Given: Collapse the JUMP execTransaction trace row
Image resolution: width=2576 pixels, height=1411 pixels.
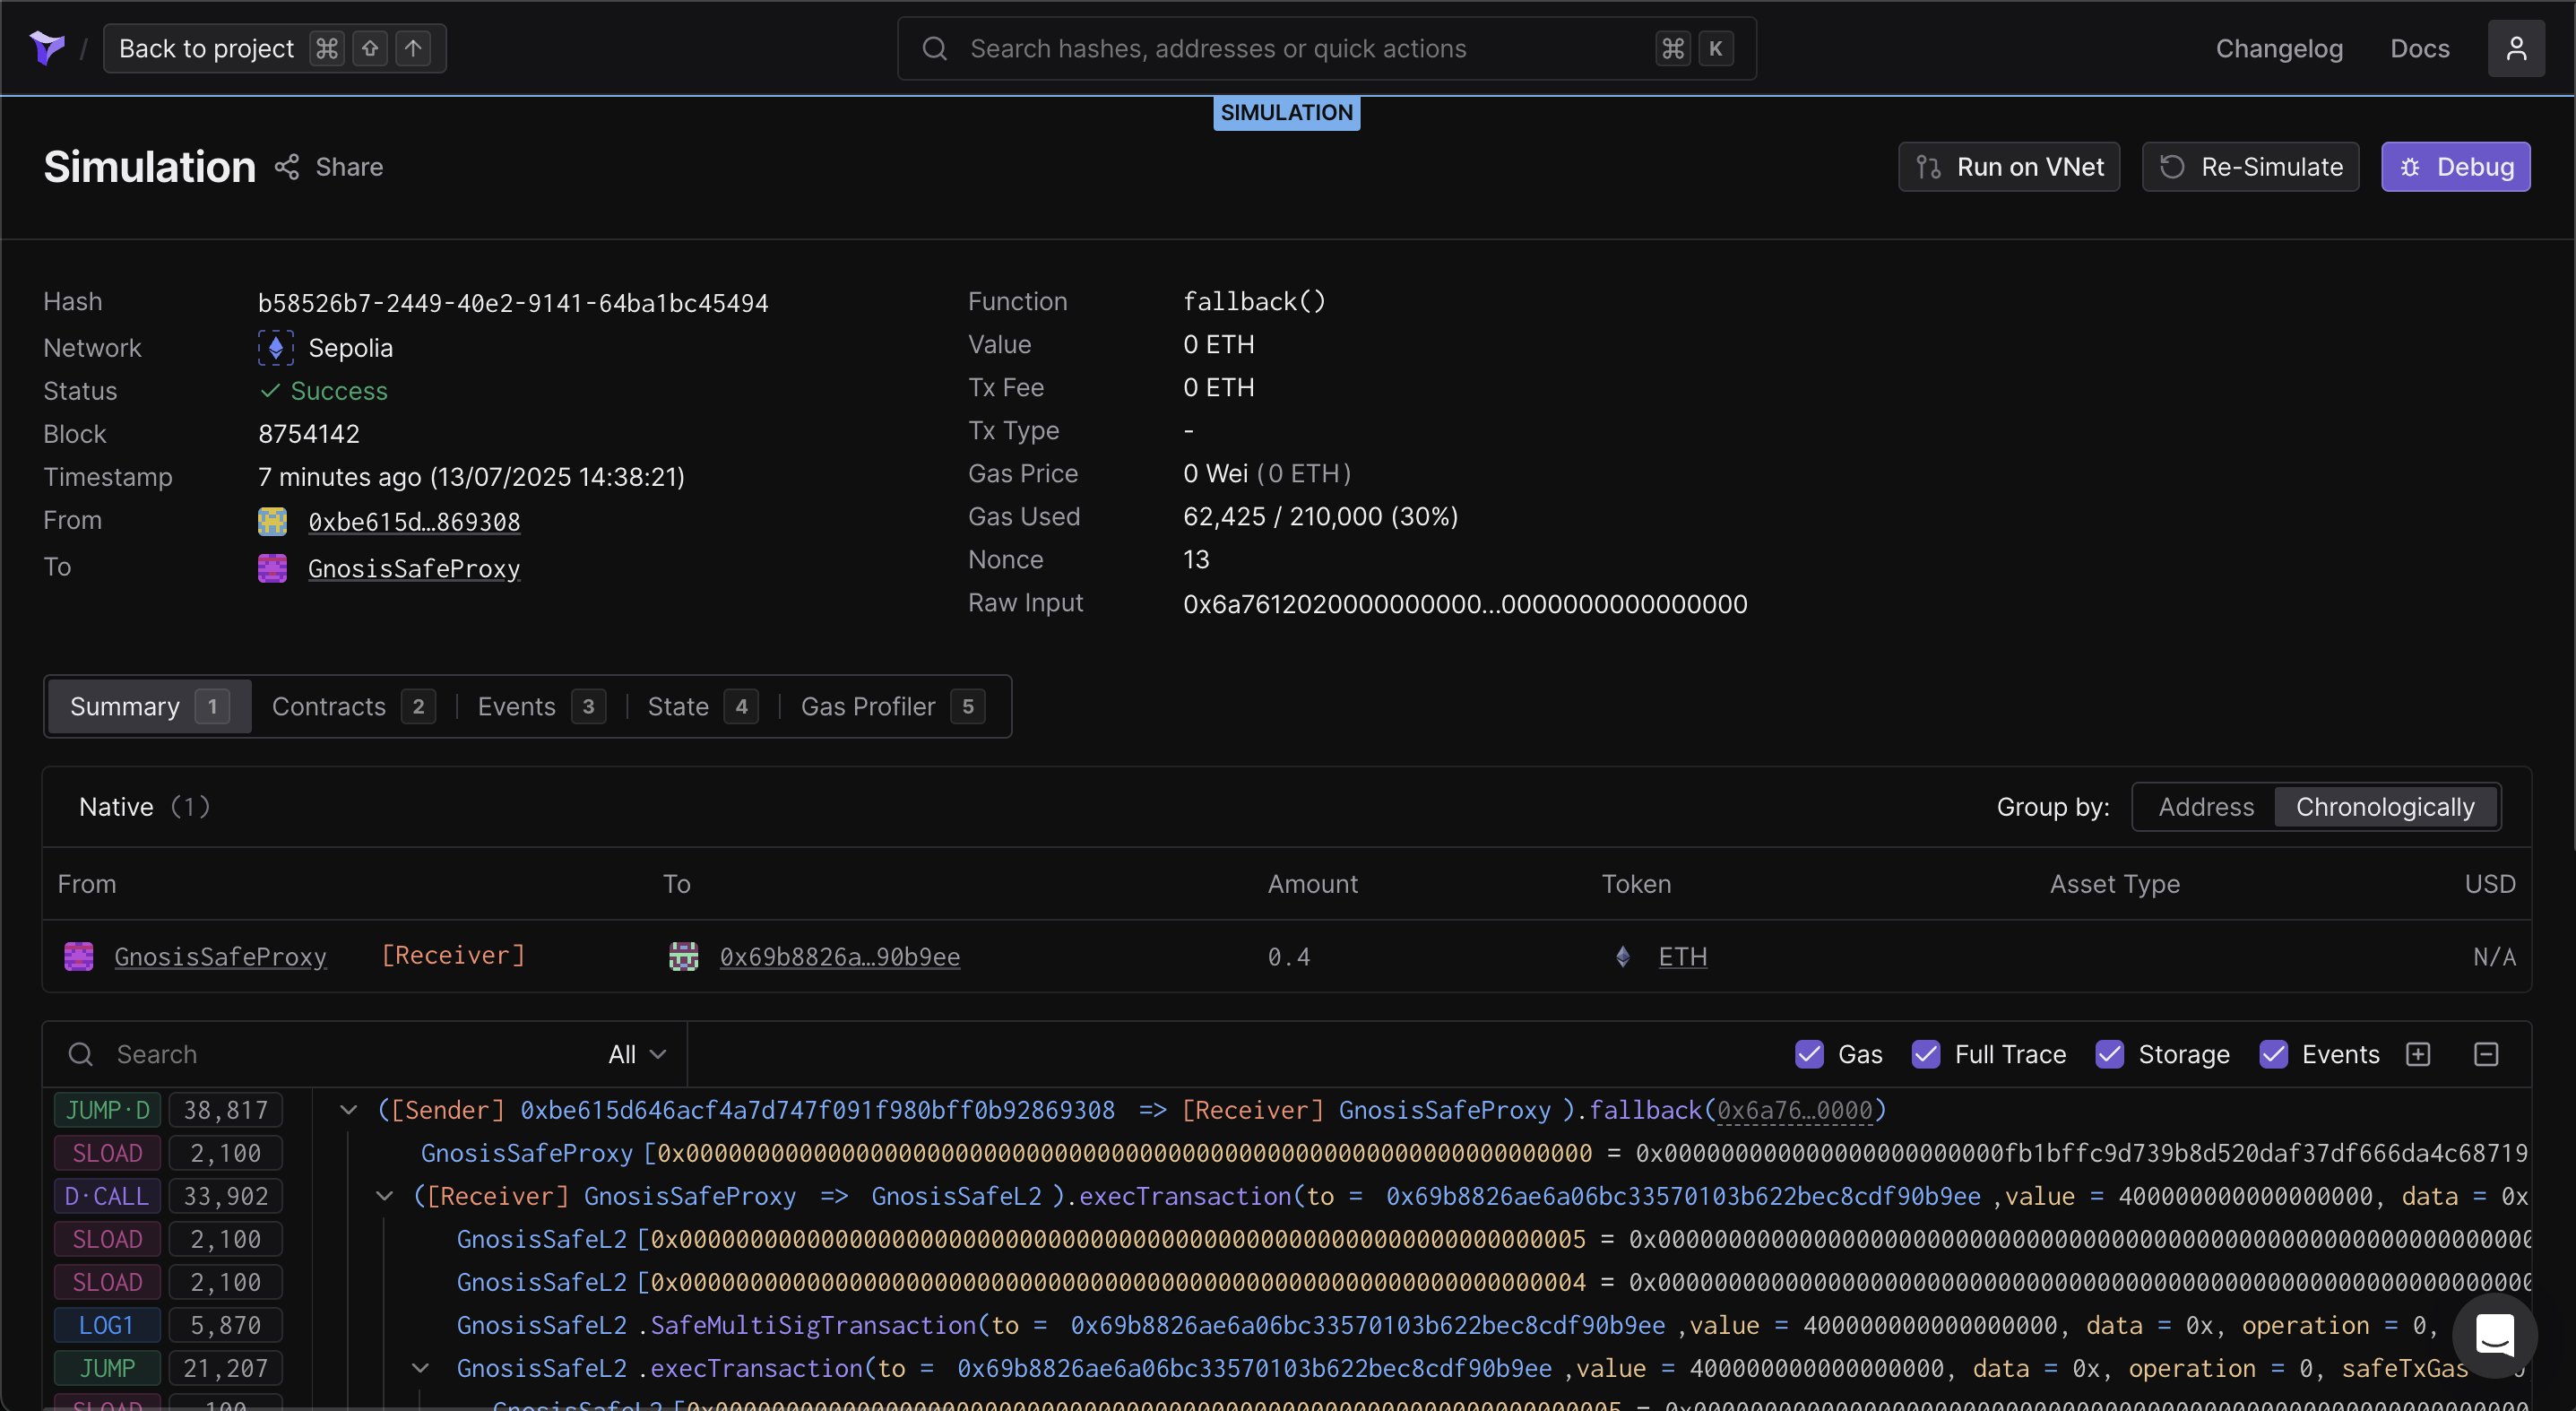Looking at the screenshot, I should 420,1368.
